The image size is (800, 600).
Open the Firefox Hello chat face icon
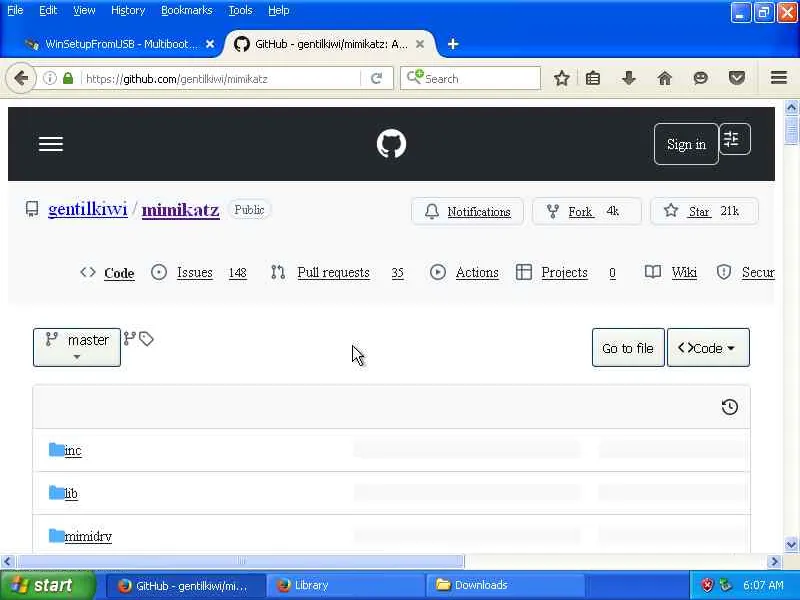(x=701, y=78)
